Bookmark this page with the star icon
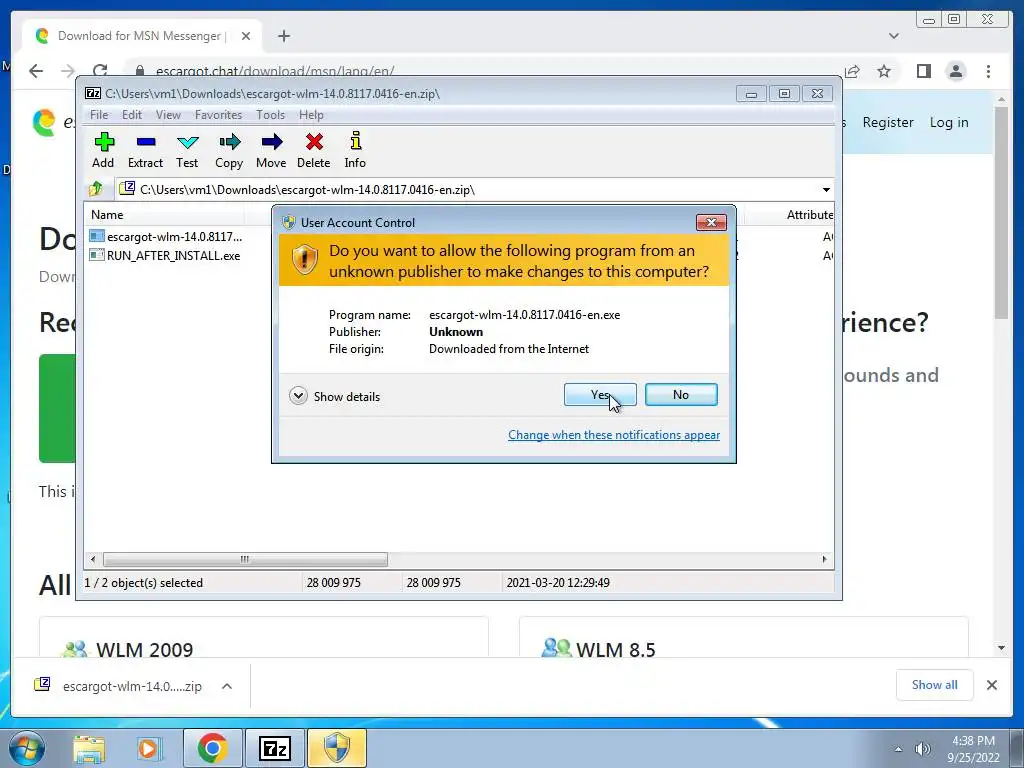This screenshot has height=768, width=1024. (x=884, y=71)
